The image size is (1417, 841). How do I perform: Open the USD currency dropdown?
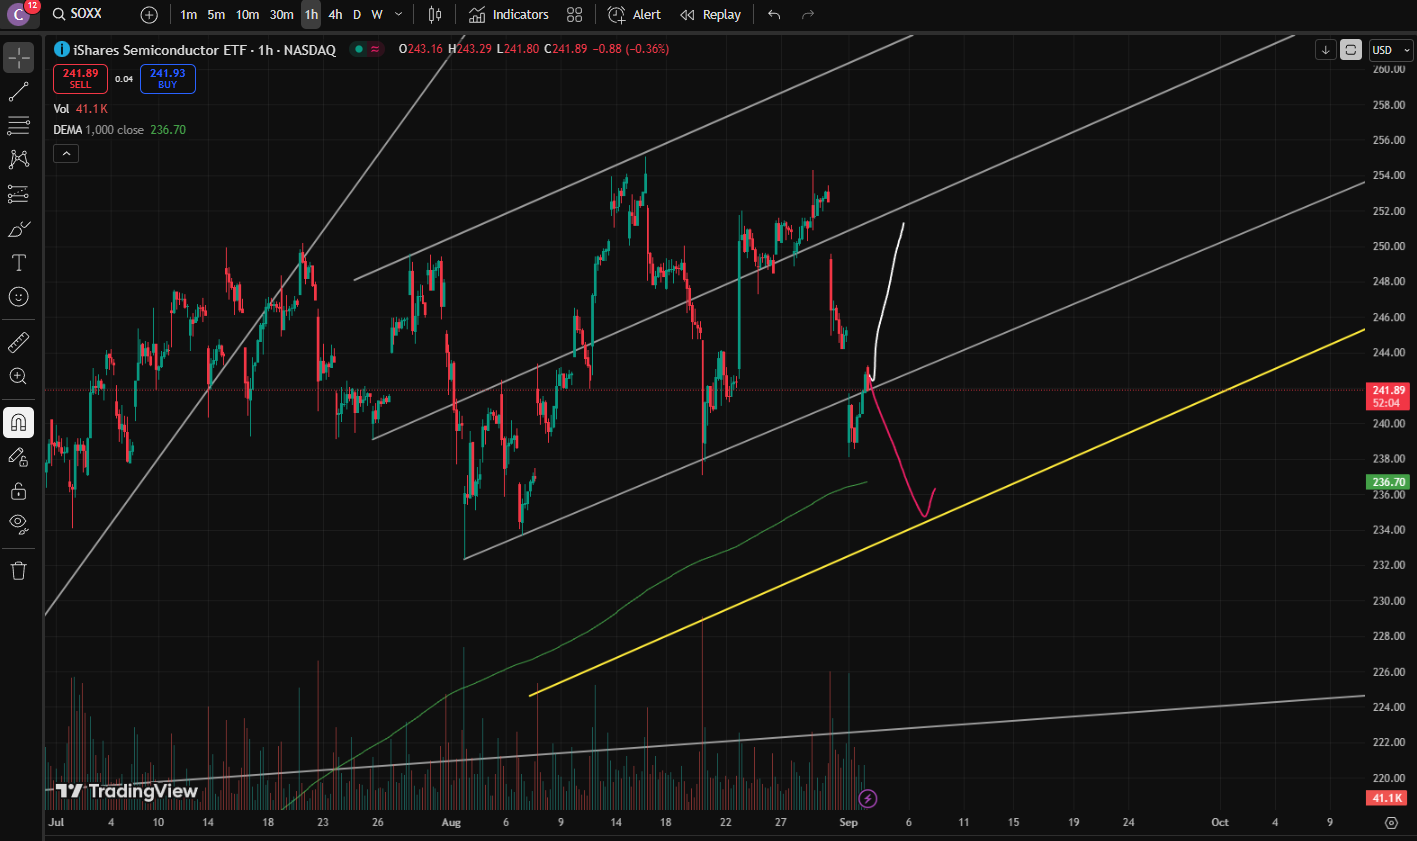1391,50
